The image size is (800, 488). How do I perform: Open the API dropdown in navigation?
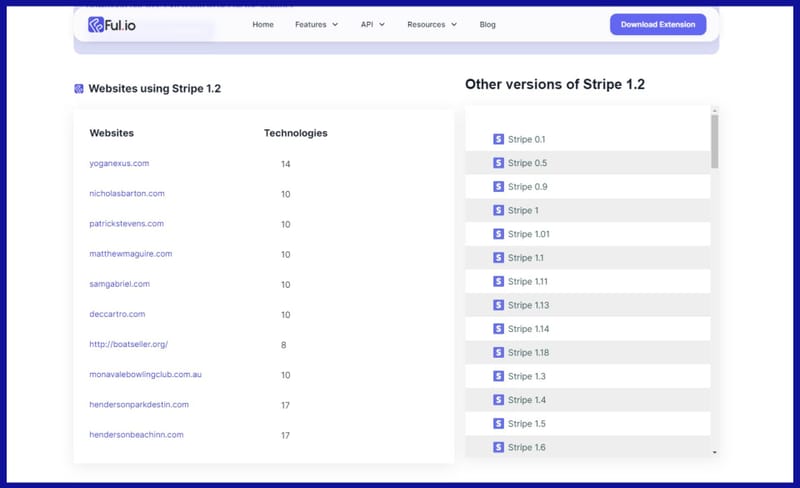point(372,24)
